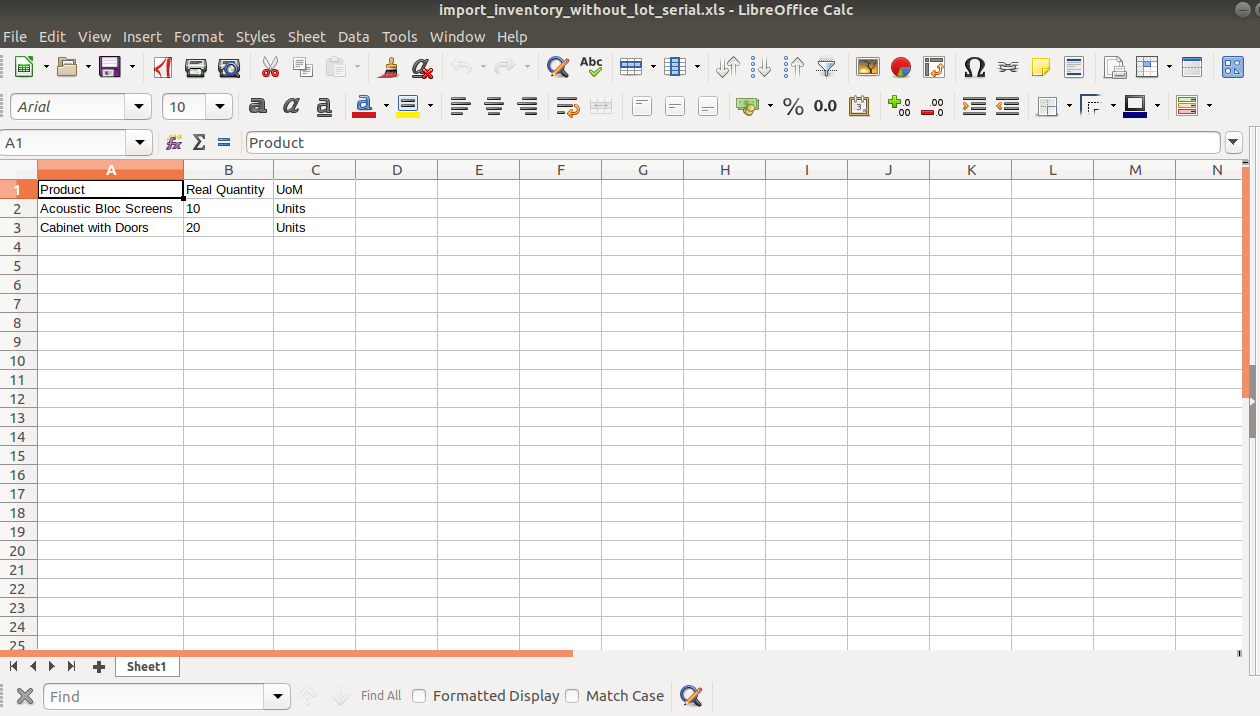Click the Special Character omega icon
1260x716 pixels.
click(x=974, y=67)
